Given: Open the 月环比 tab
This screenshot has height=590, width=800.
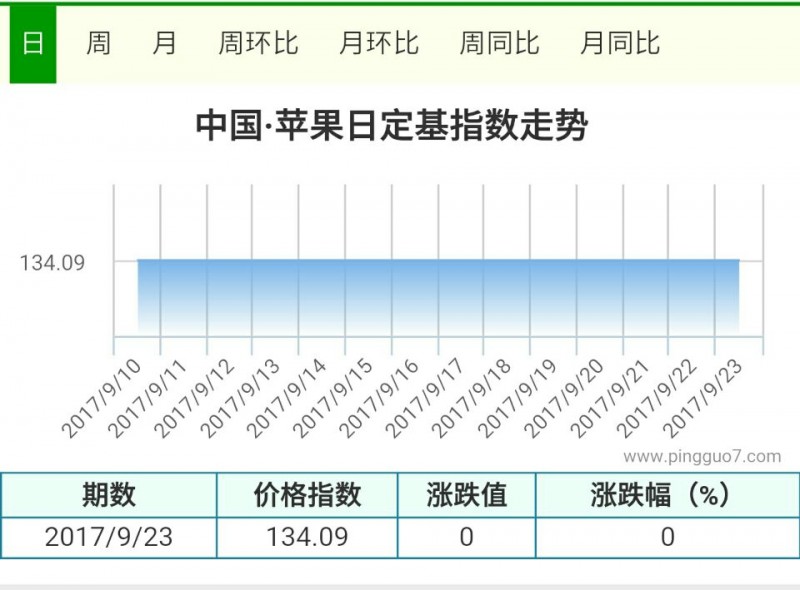Looking at the screenshot, I should tap(379, 43).
